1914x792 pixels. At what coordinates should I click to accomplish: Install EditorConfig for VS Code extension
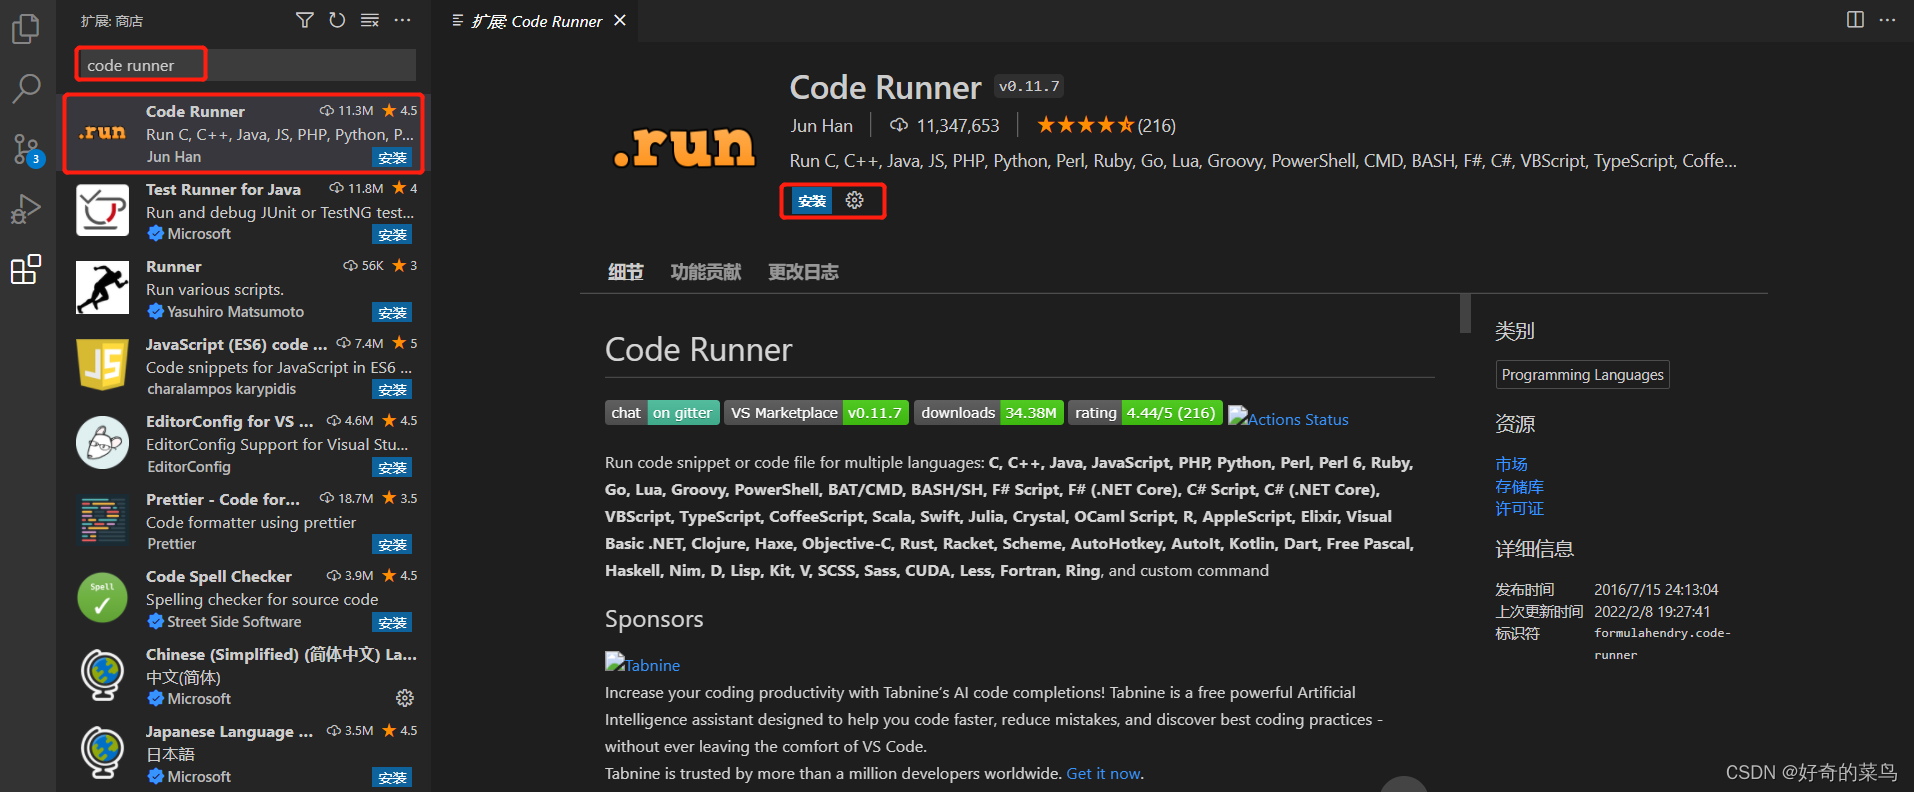click(392, 468)
